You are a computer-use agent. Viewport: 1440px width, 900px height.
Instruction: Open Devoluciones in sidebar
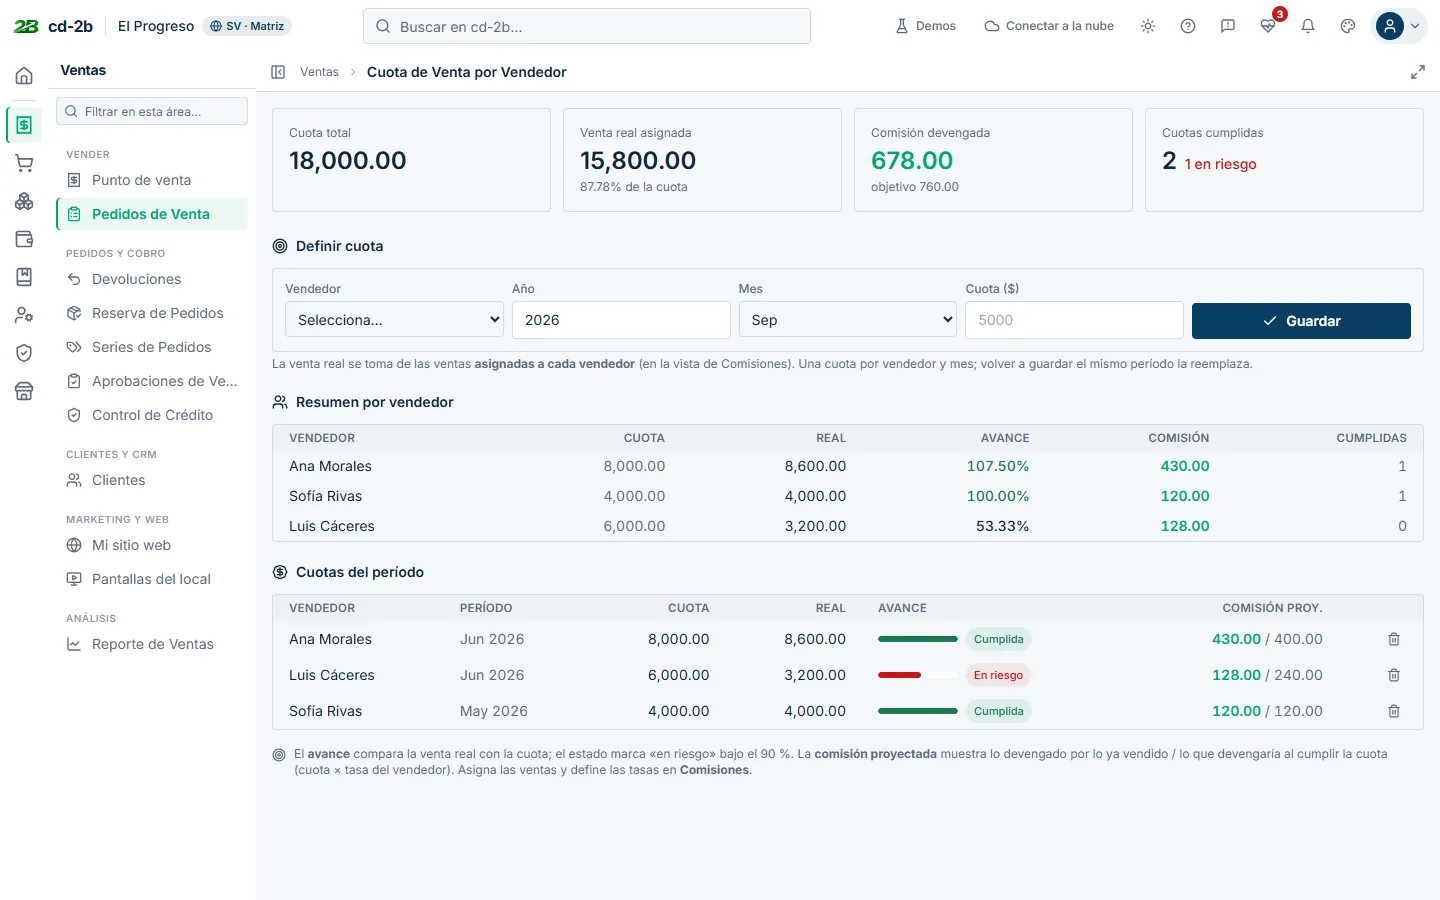tap(152, 279)
